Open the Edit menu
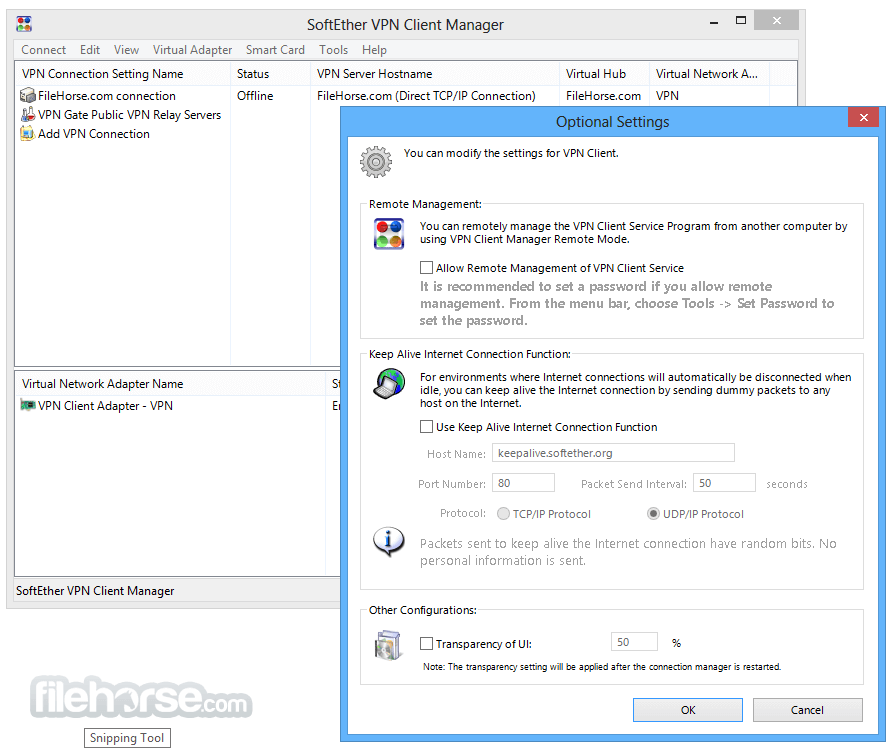 (x=89, y=50)
